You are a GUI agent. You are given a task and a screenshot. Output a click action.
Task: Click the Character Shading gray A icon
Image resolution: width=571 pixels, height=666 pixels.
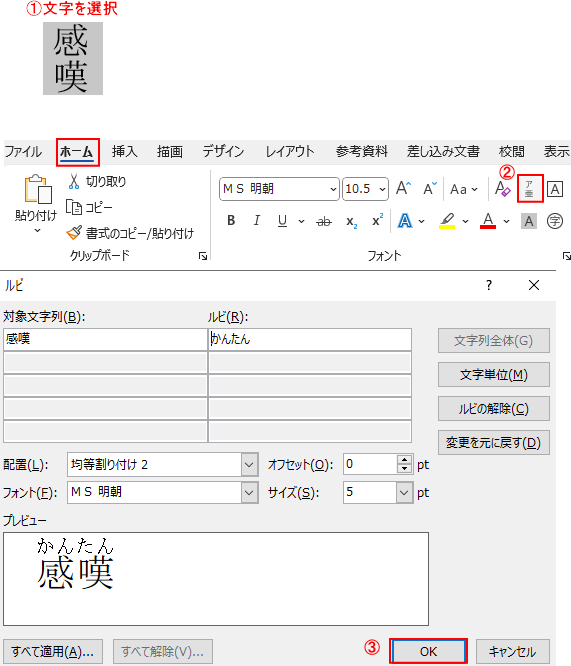529,221
